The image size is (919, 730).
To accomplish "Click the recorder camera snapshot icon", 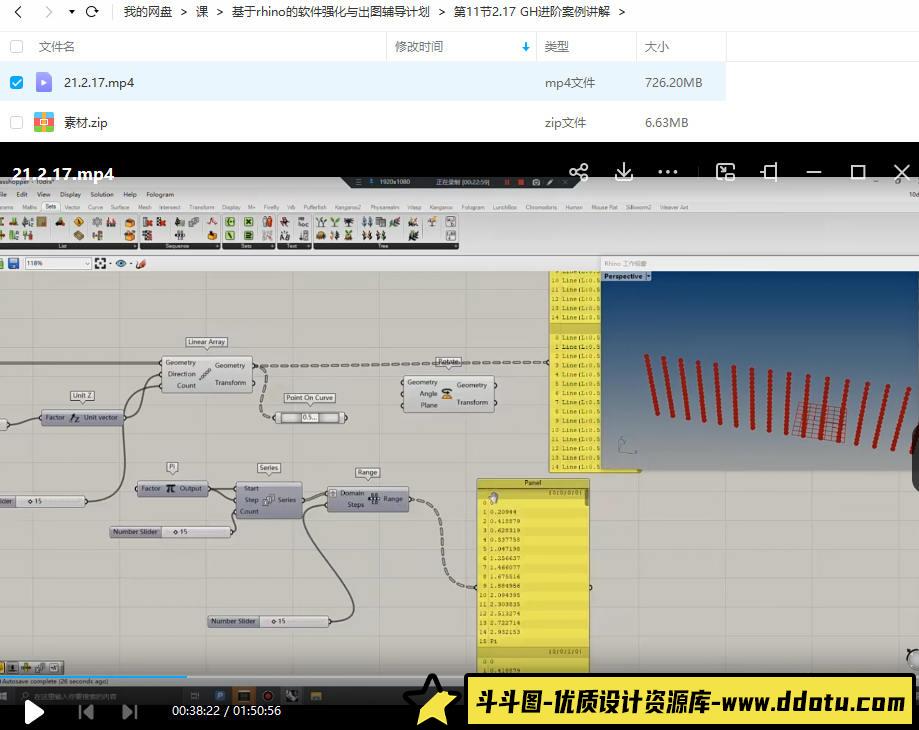I will [x=536, y=182].
